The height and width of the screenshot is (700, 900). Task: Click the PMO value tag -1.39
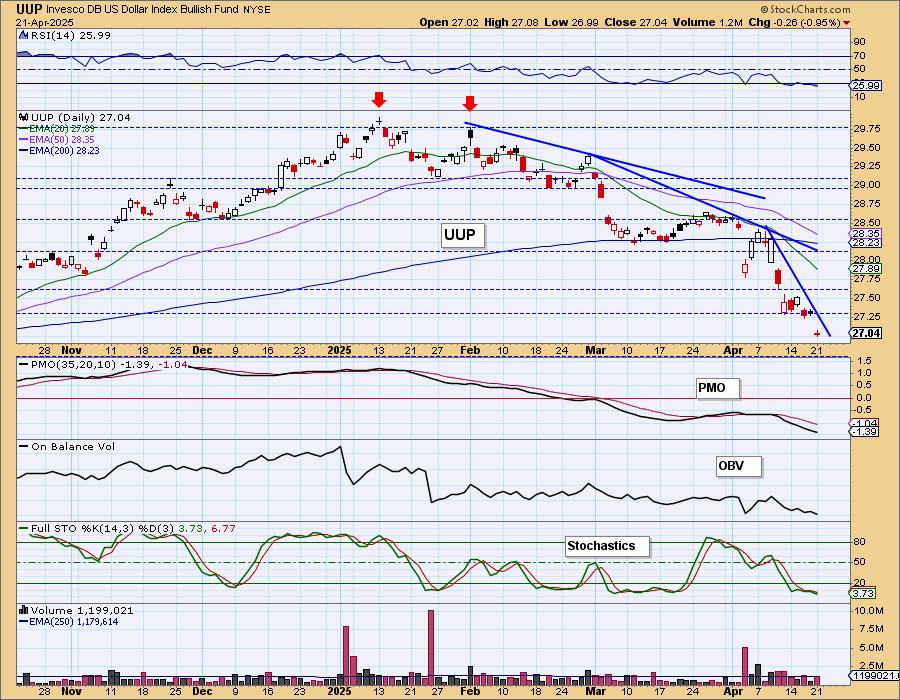(x=864, y=431)
